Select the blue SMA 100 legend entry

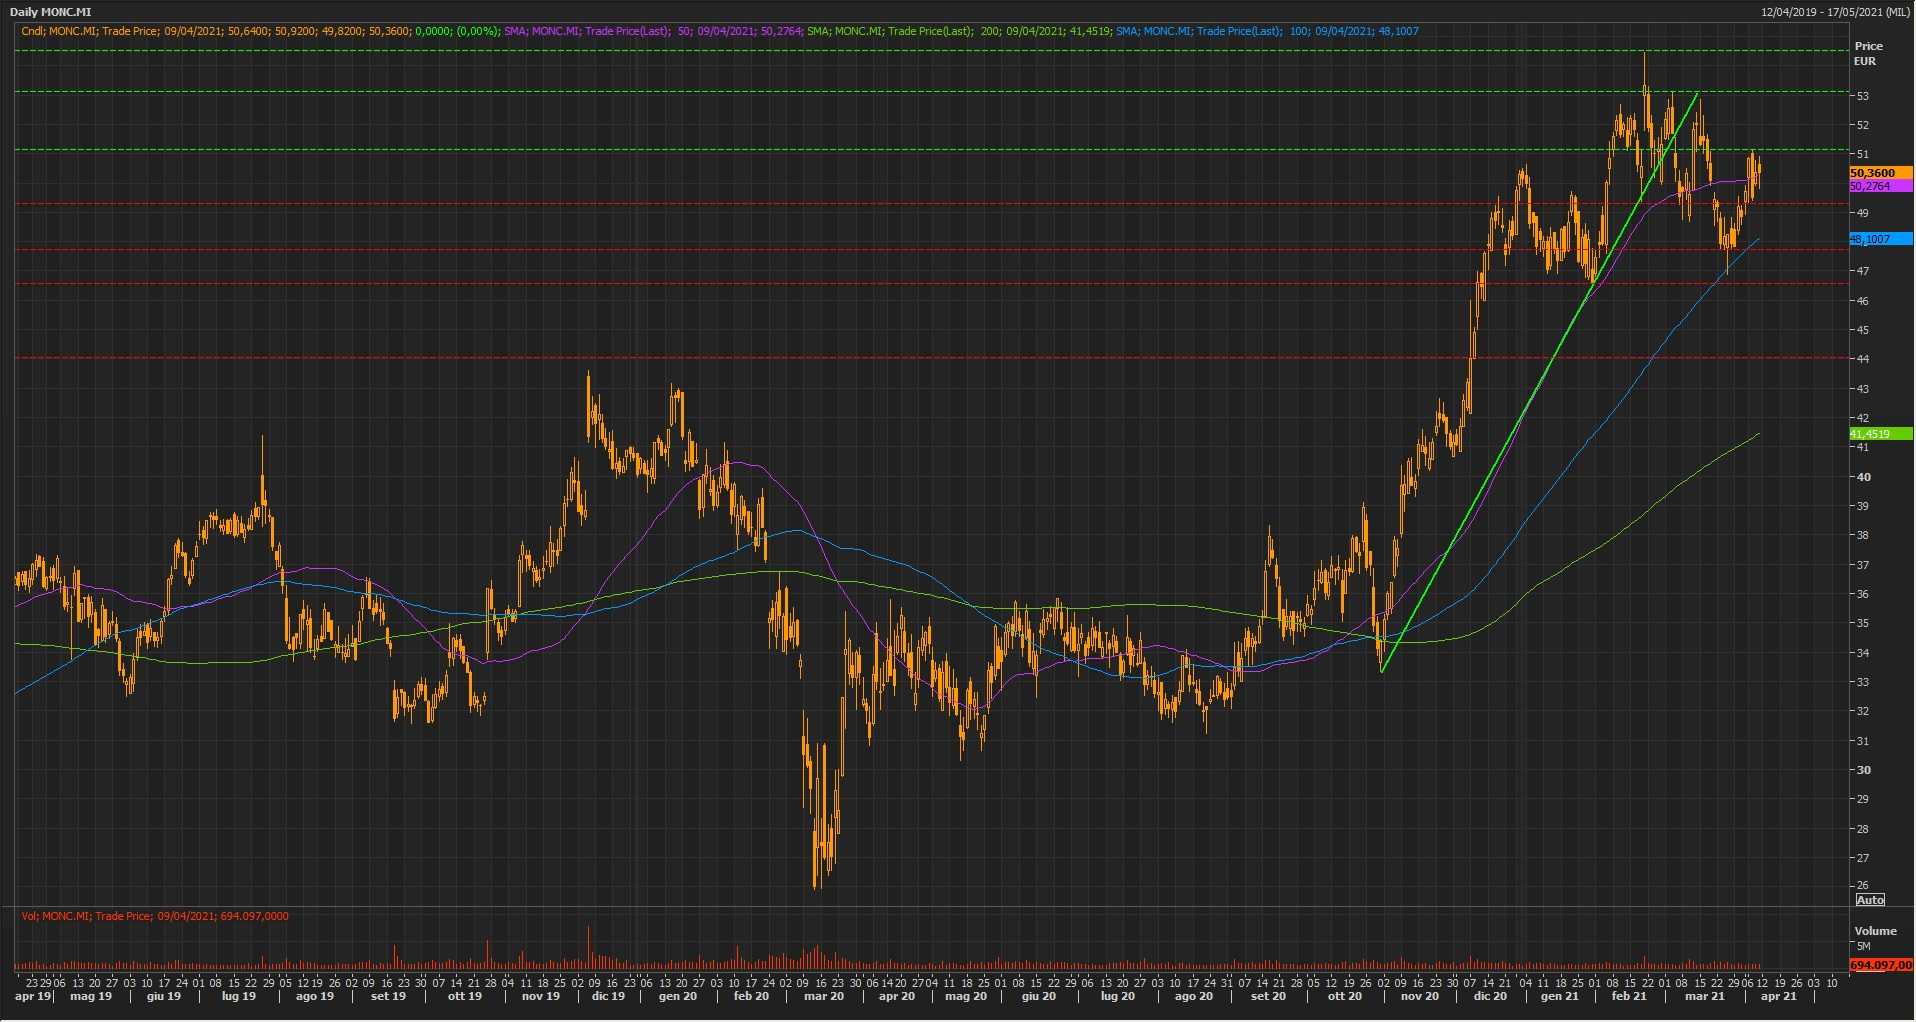(1267, 31)
